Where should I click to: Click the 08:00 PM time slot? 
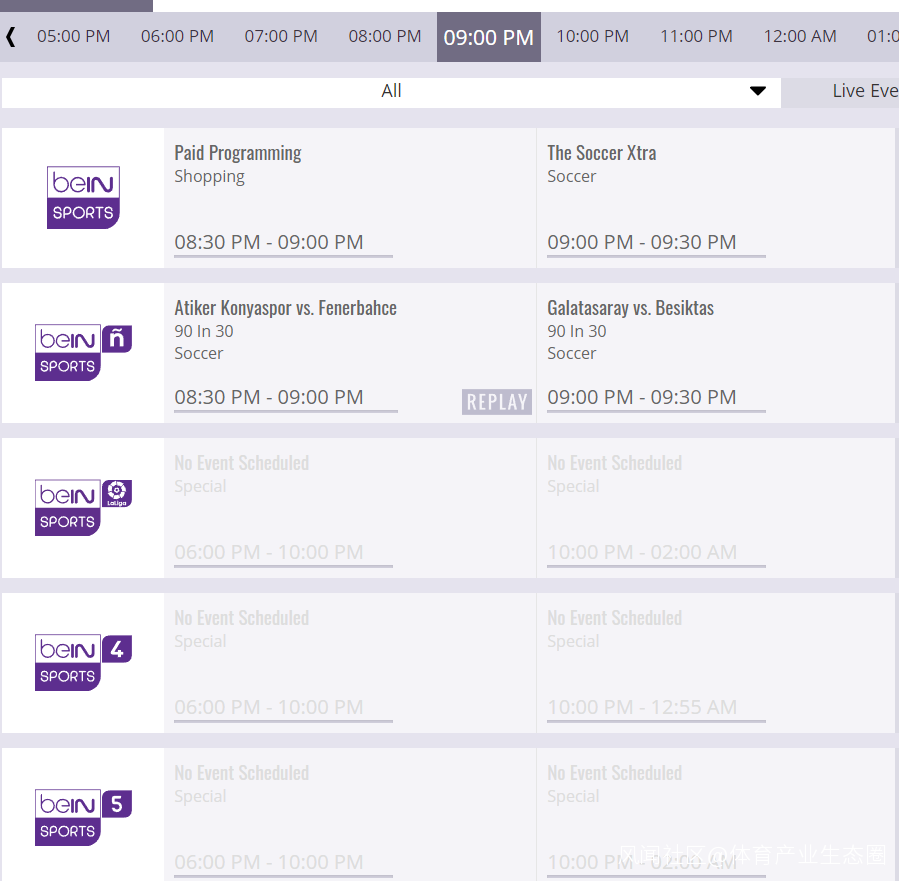pos(385,37)
